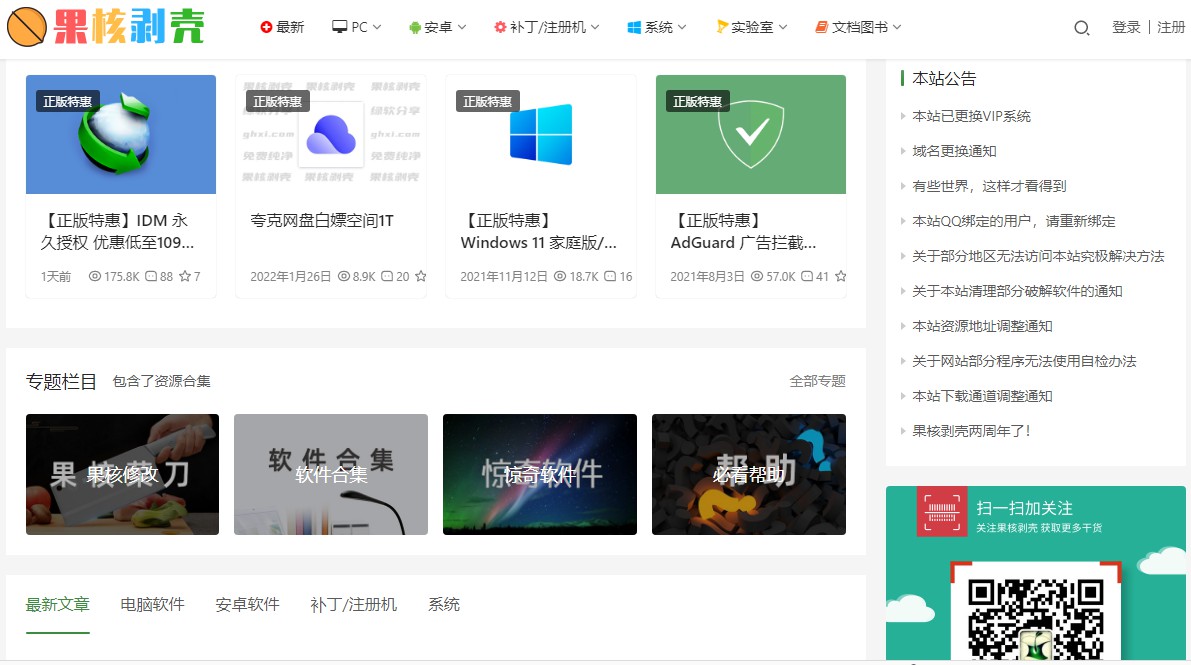Image resolution: width=1191 pixels, height=665 pixels.
Task: Click the gear icon beside 补丁/注册机
Action: point(500,27)
